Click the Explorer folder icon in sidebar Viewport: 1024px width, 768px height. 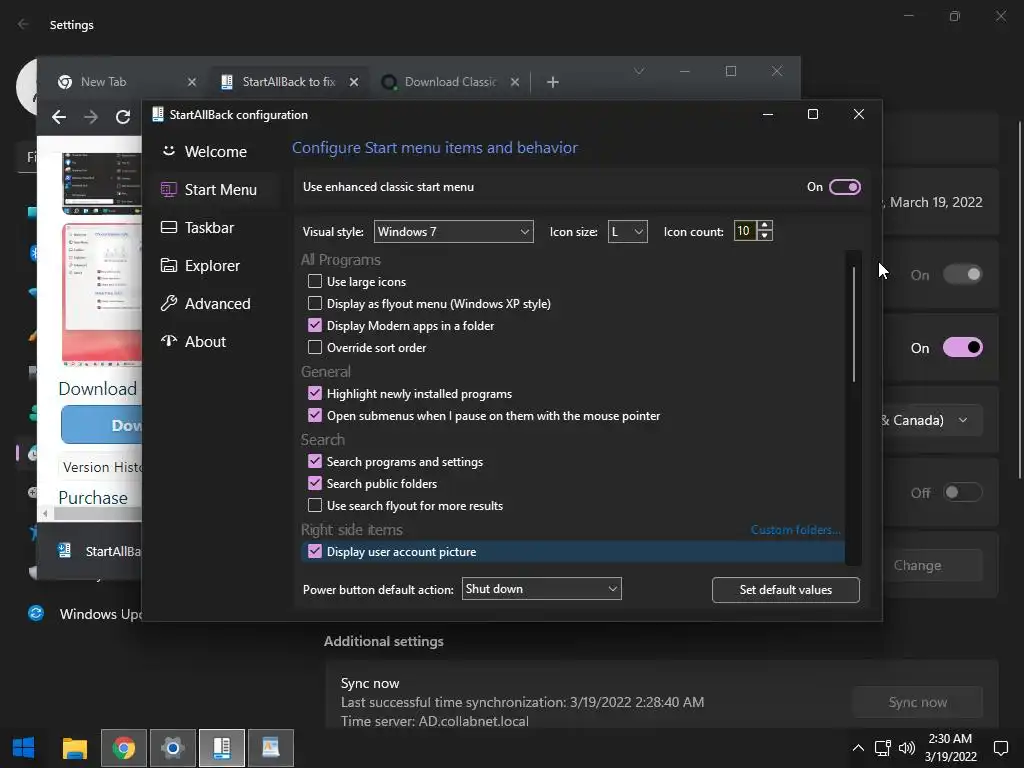tap(168, 265)
